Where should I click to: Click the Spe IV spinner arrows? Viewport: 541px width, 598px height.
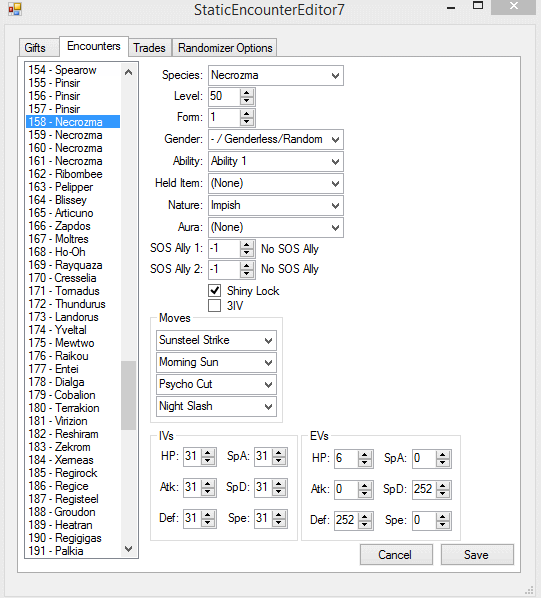(x=279, y=518)
